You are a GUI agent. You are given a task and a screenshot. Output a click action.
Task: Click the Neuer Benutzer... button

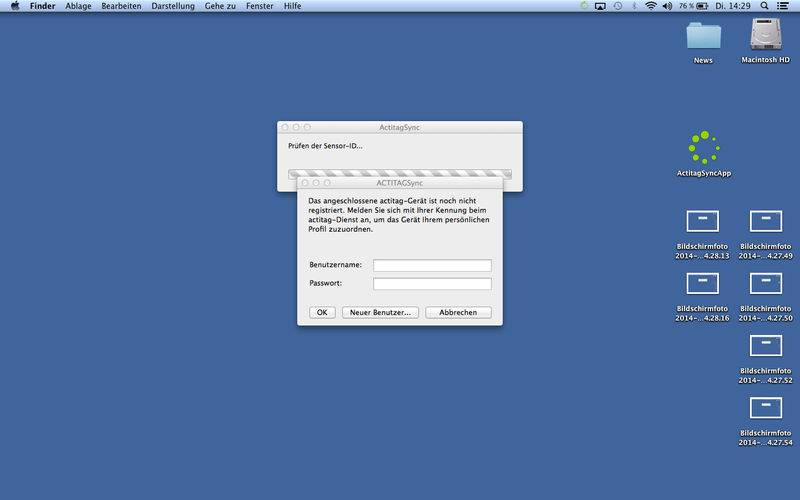[x=380, y=312]
